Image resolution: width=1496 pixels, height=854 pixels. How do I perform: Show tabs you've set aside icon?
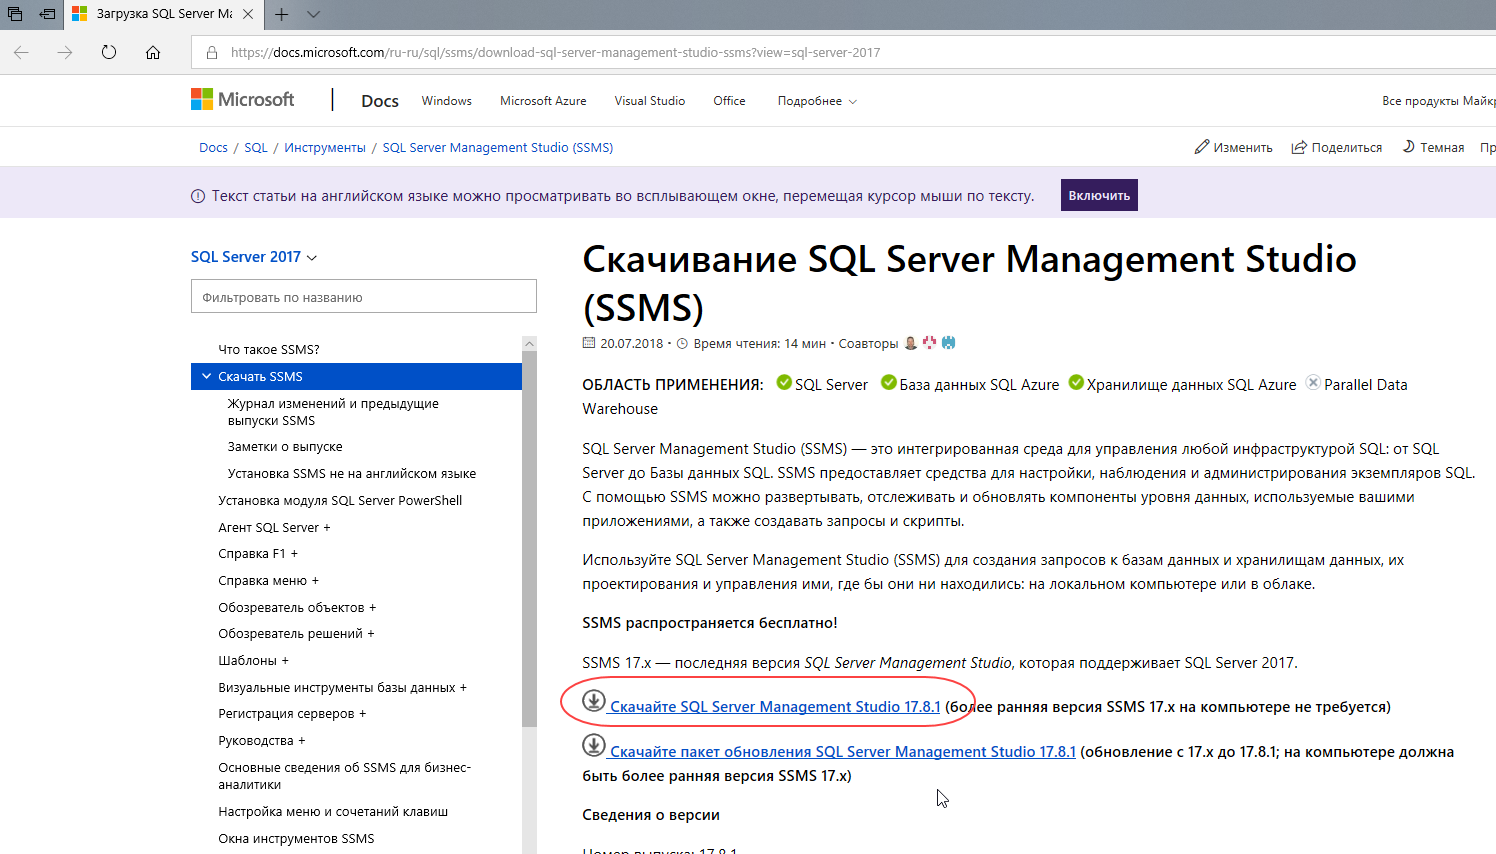tap(15, 14)
